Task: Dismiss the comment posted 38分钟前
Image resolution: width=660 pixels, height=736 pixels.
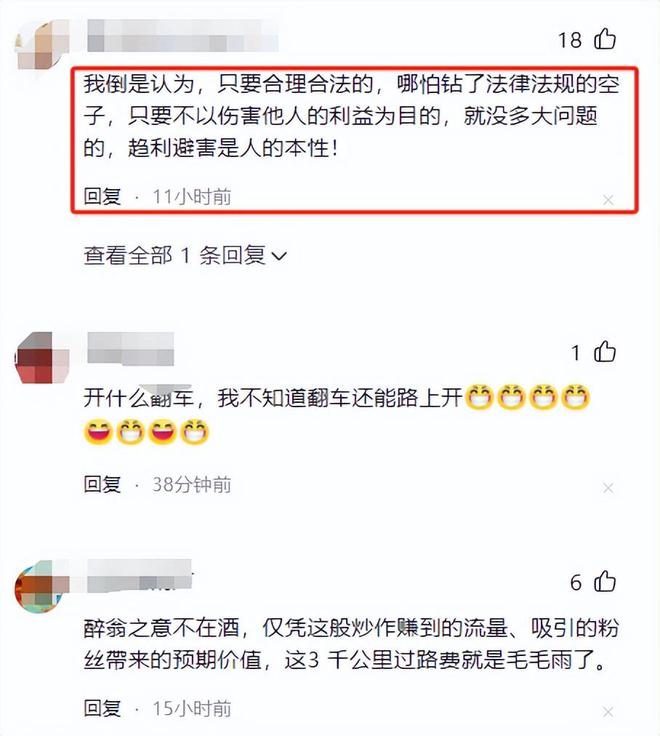Action: 608,488
